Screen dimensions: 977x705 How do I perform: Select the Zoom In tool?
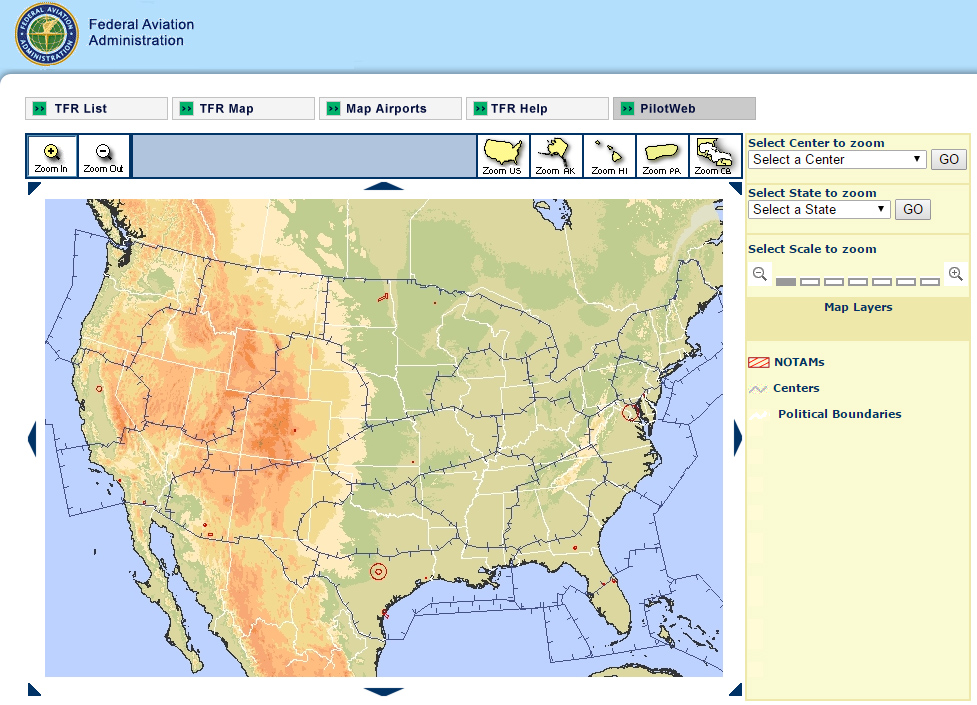pos(51,156)
